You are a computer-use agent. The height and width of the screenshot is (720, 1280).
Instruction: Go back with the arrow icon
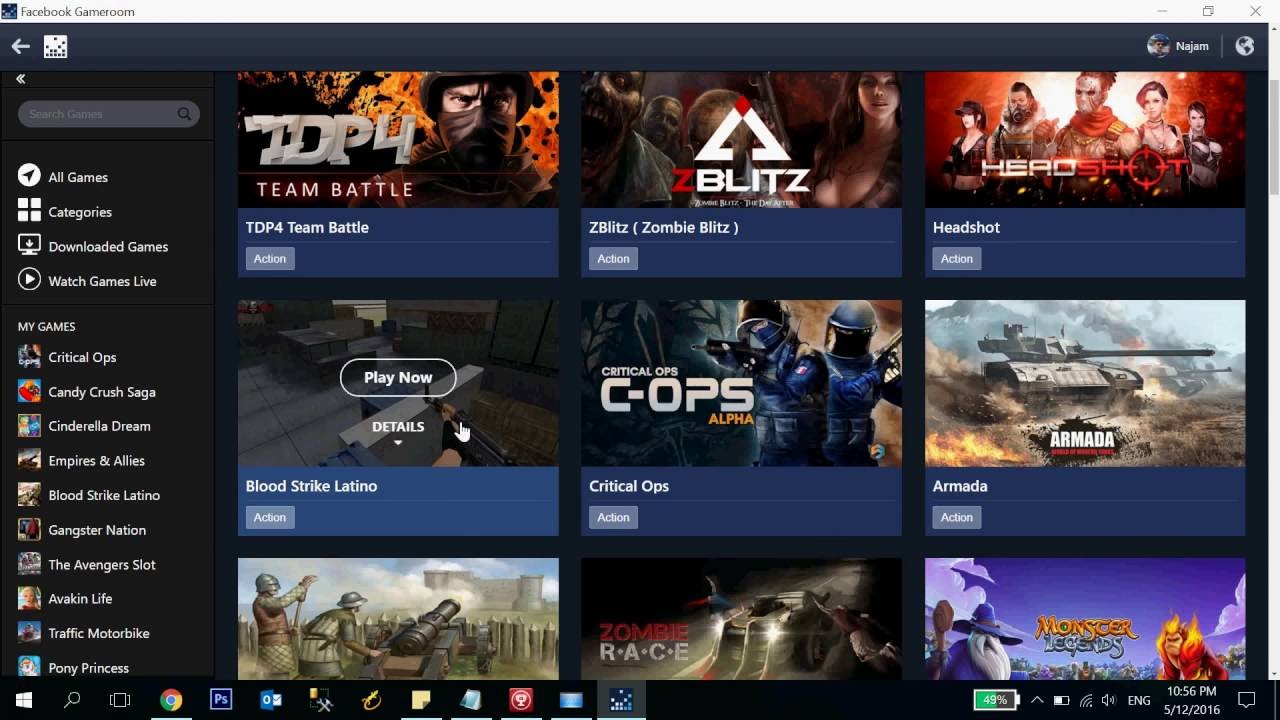tap(21, 46)
